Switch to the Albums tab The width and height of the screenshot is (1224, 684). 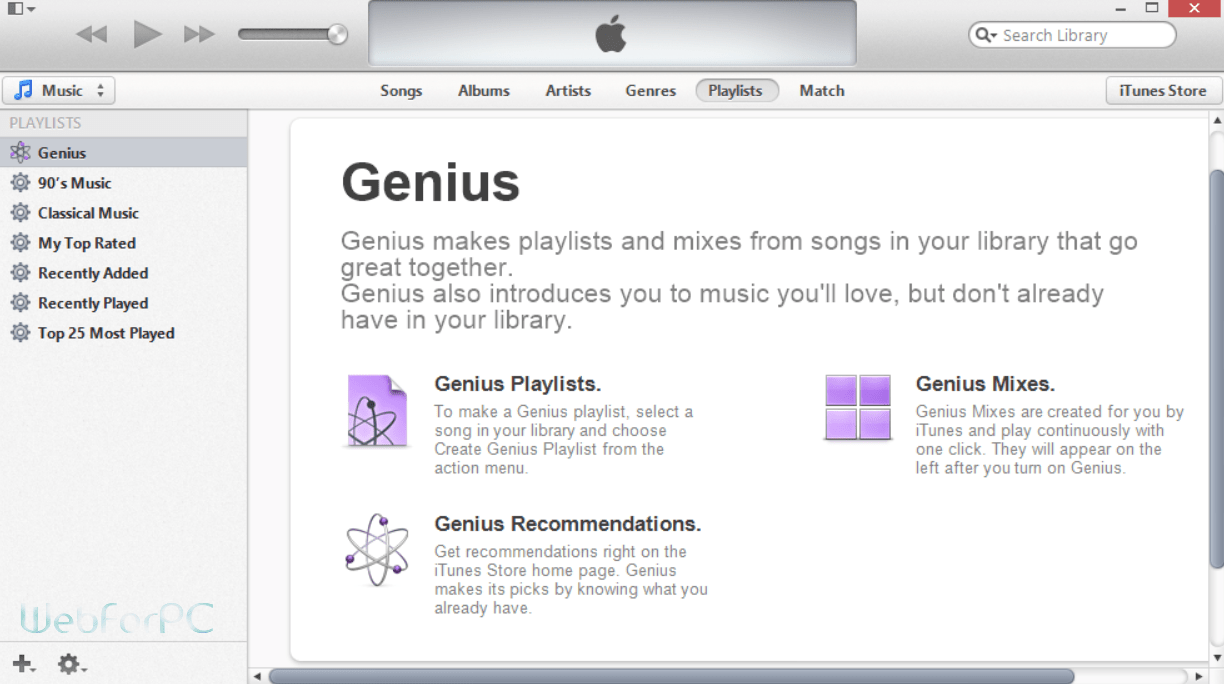coord(483,90)
